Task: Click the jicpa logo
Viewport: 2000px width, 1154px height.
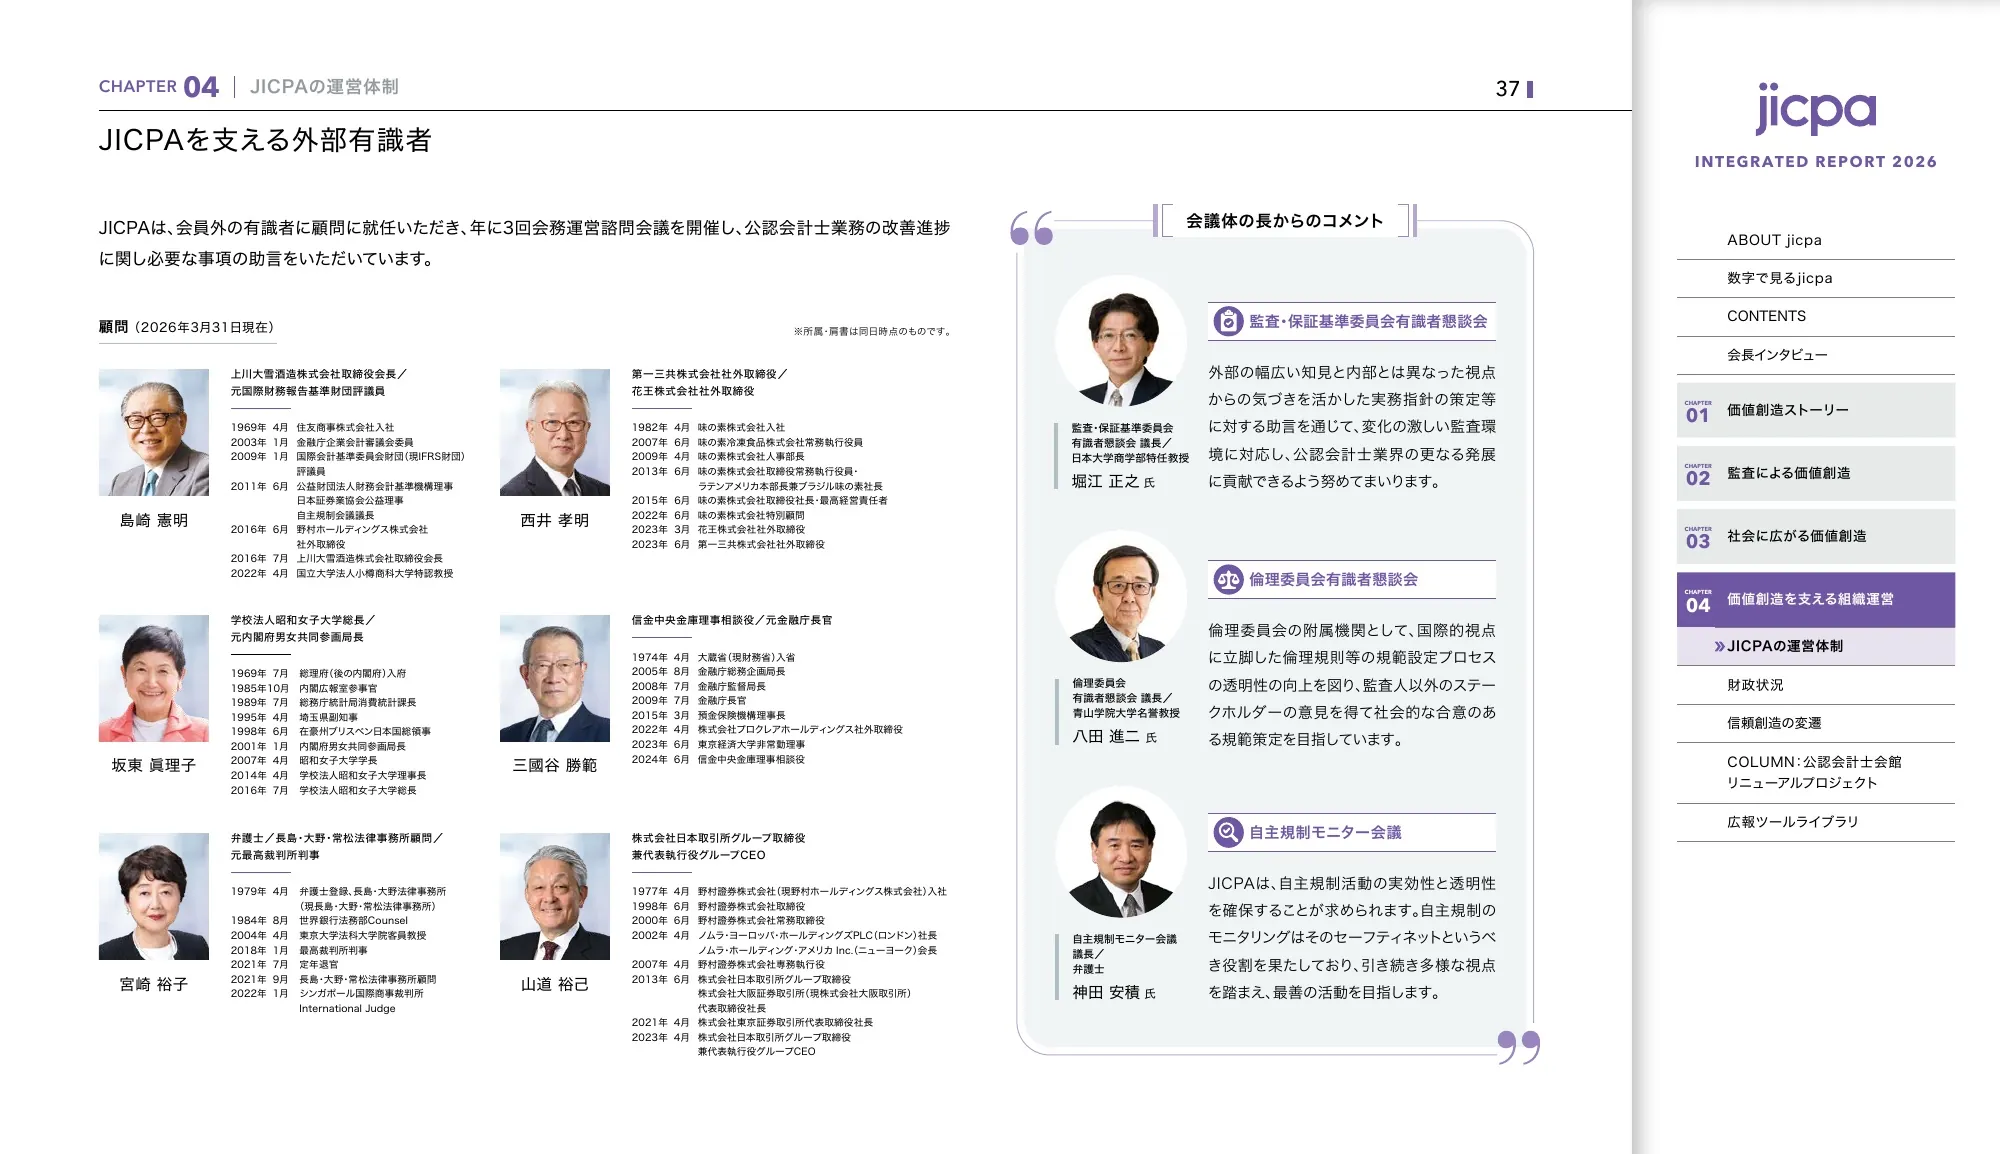Action: pos(1815,109)
